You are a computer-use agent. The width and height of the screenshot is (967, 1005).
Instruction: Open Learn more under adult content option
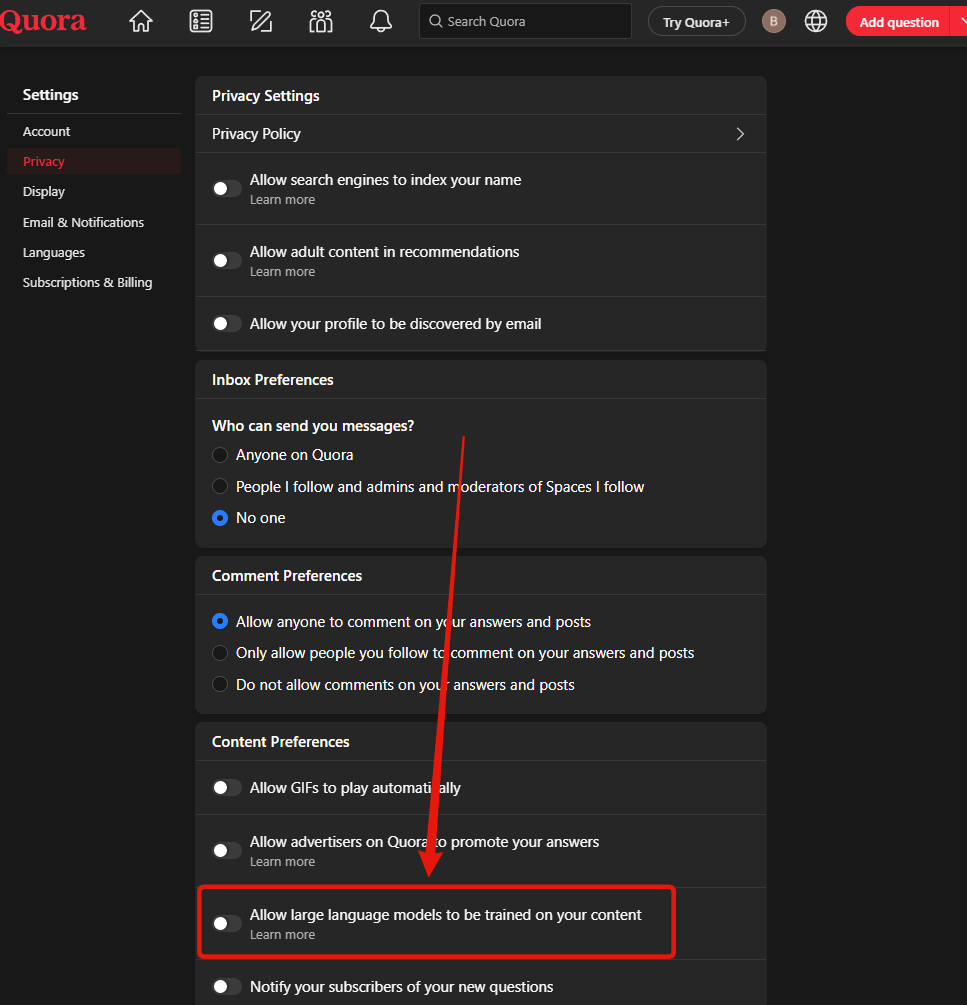283,272
